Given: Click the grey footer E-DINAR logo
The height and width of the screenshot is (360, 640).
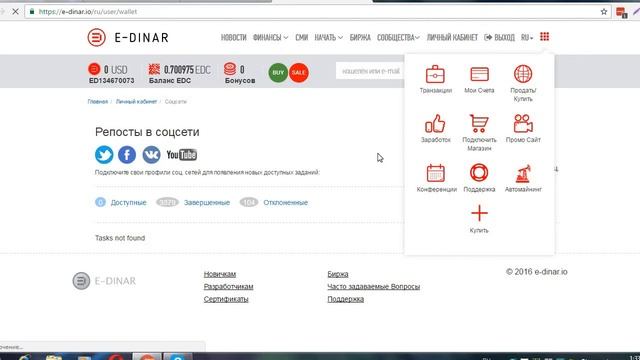Looking at the screenshot, I should tap(104, 281).
